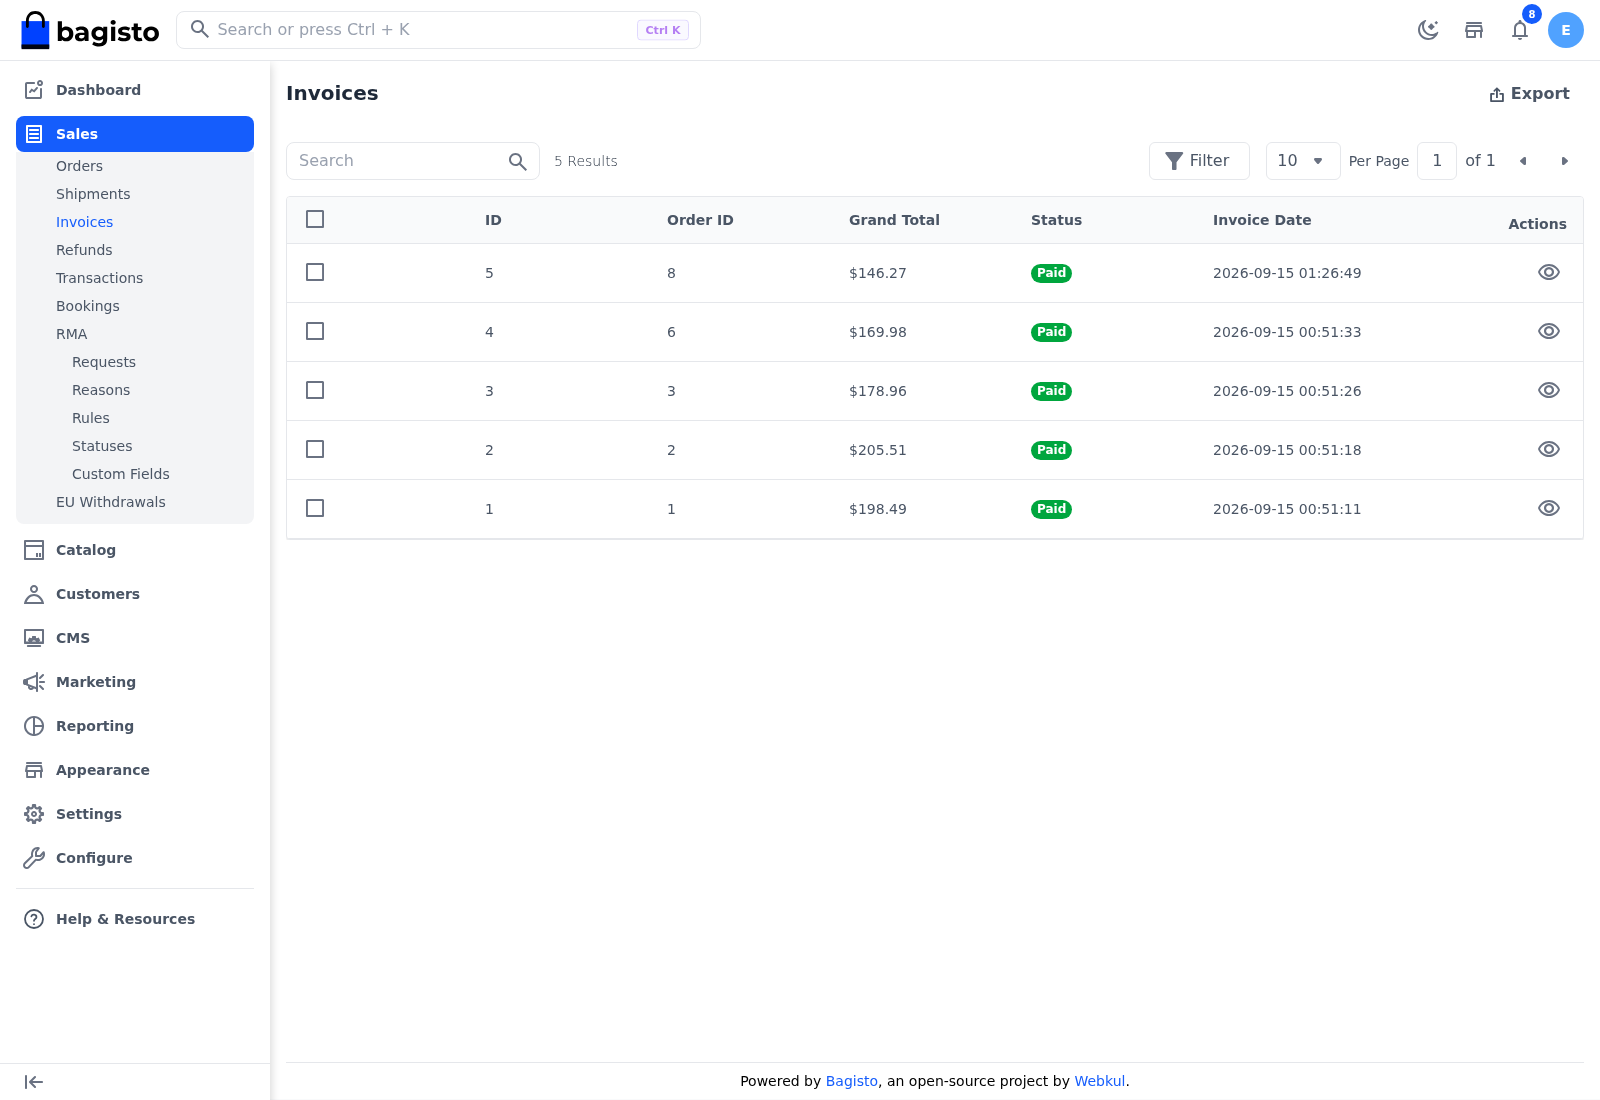Image resolution: width=1600 pixels, height=1100 pixels.
Task: Select checkbox for invoice ID 5
Action: tap(315, 272)
